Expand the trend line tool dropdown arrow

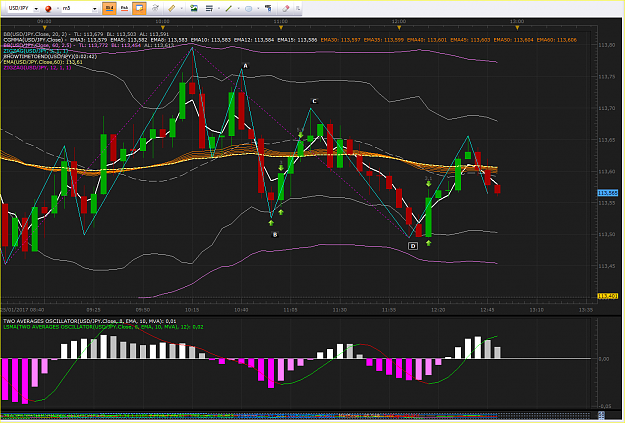tap(238, 8)
